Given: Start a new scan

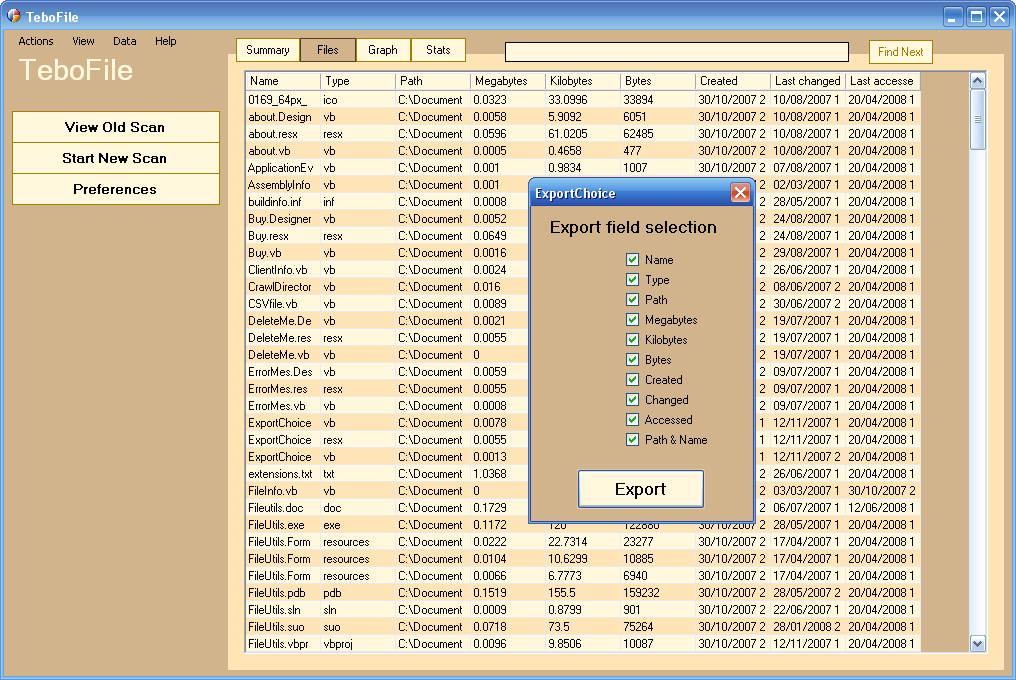Looking at the screenshot, I should pos(115,158).
